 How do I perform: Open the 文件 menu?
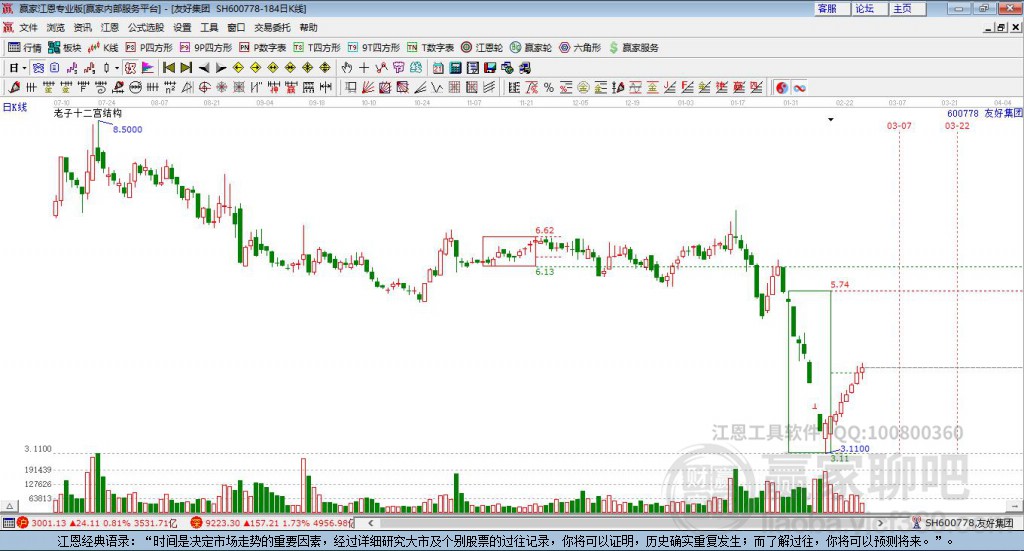pos(28,27)
